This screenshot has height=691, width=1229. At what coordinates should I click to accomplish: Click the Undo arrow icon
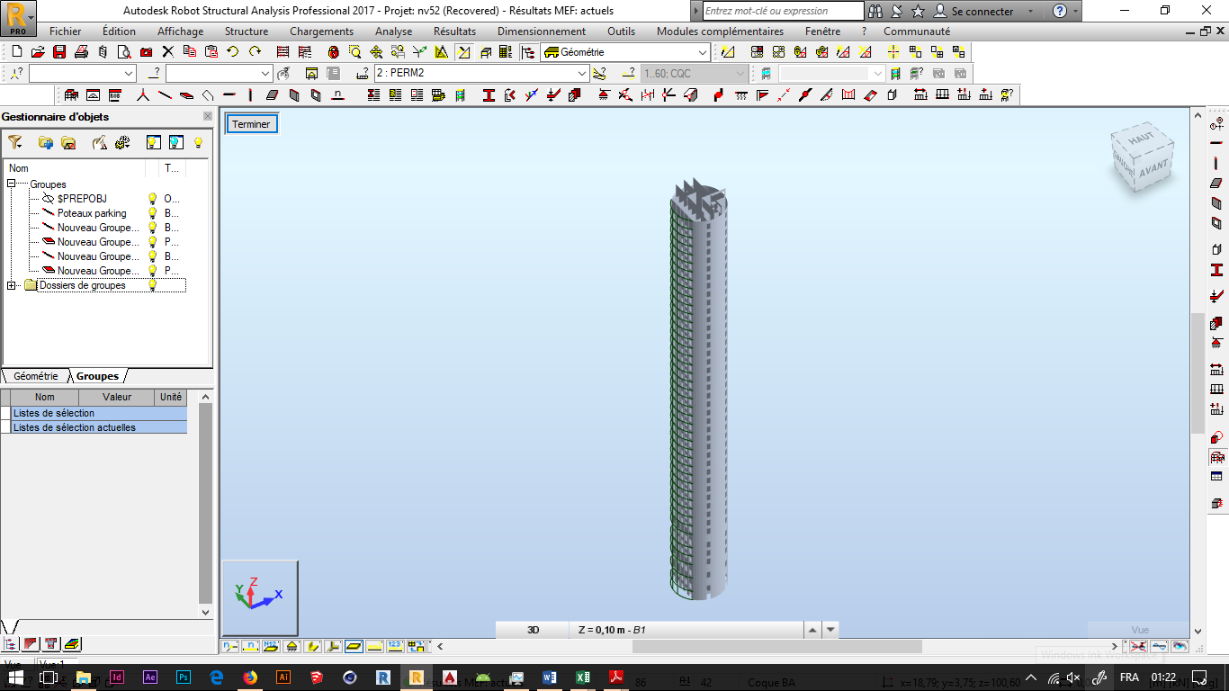pyautogui.click(x=233, y=52)
